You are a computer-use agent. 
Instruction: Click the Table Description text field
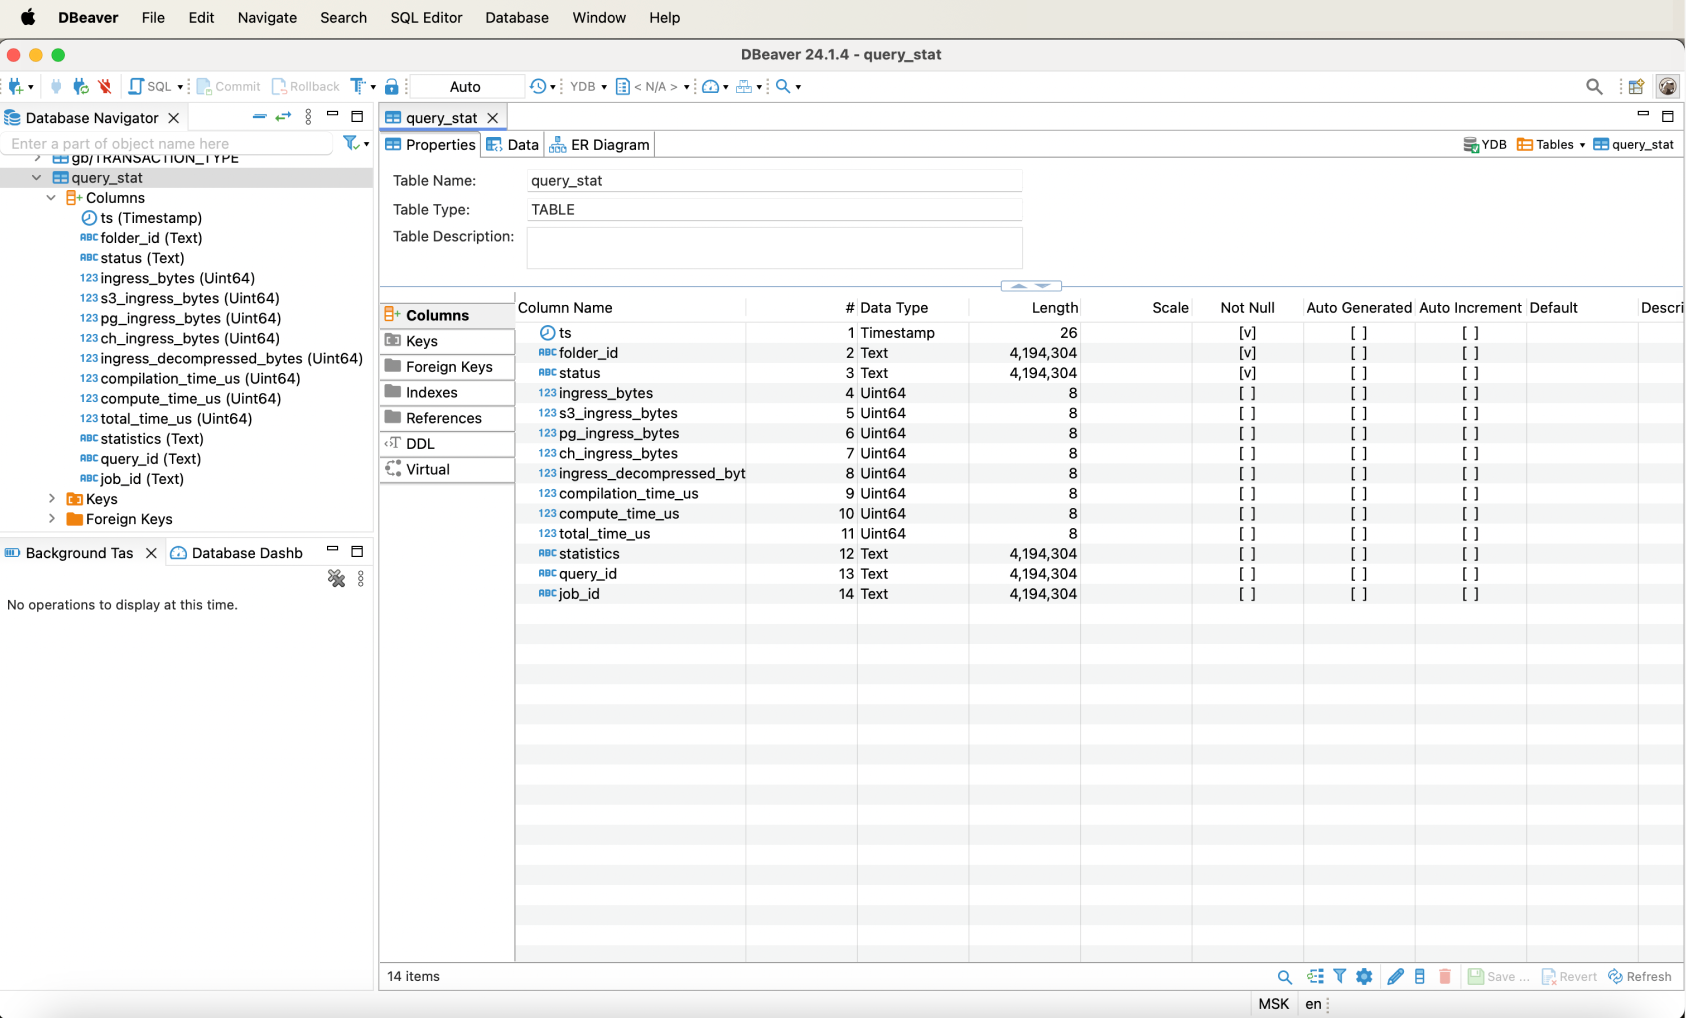click(774, 247)
